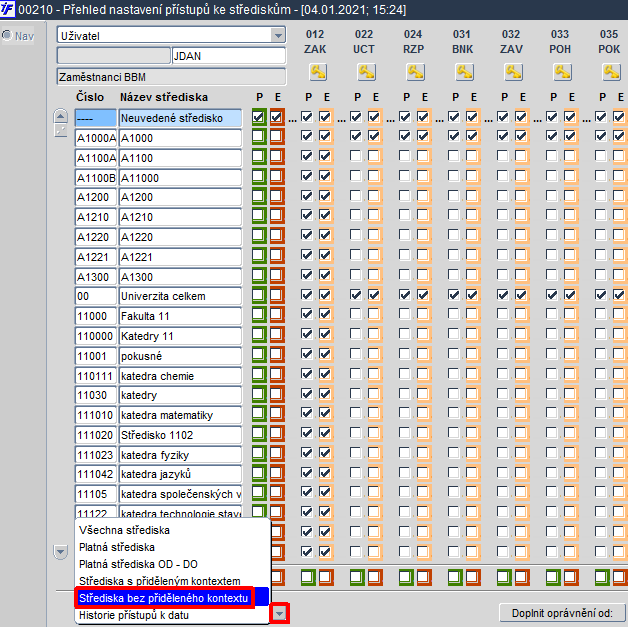This screenshot has height=627, width=628.
Task: Click the pokusné name cell
Action: coord(180,356)
